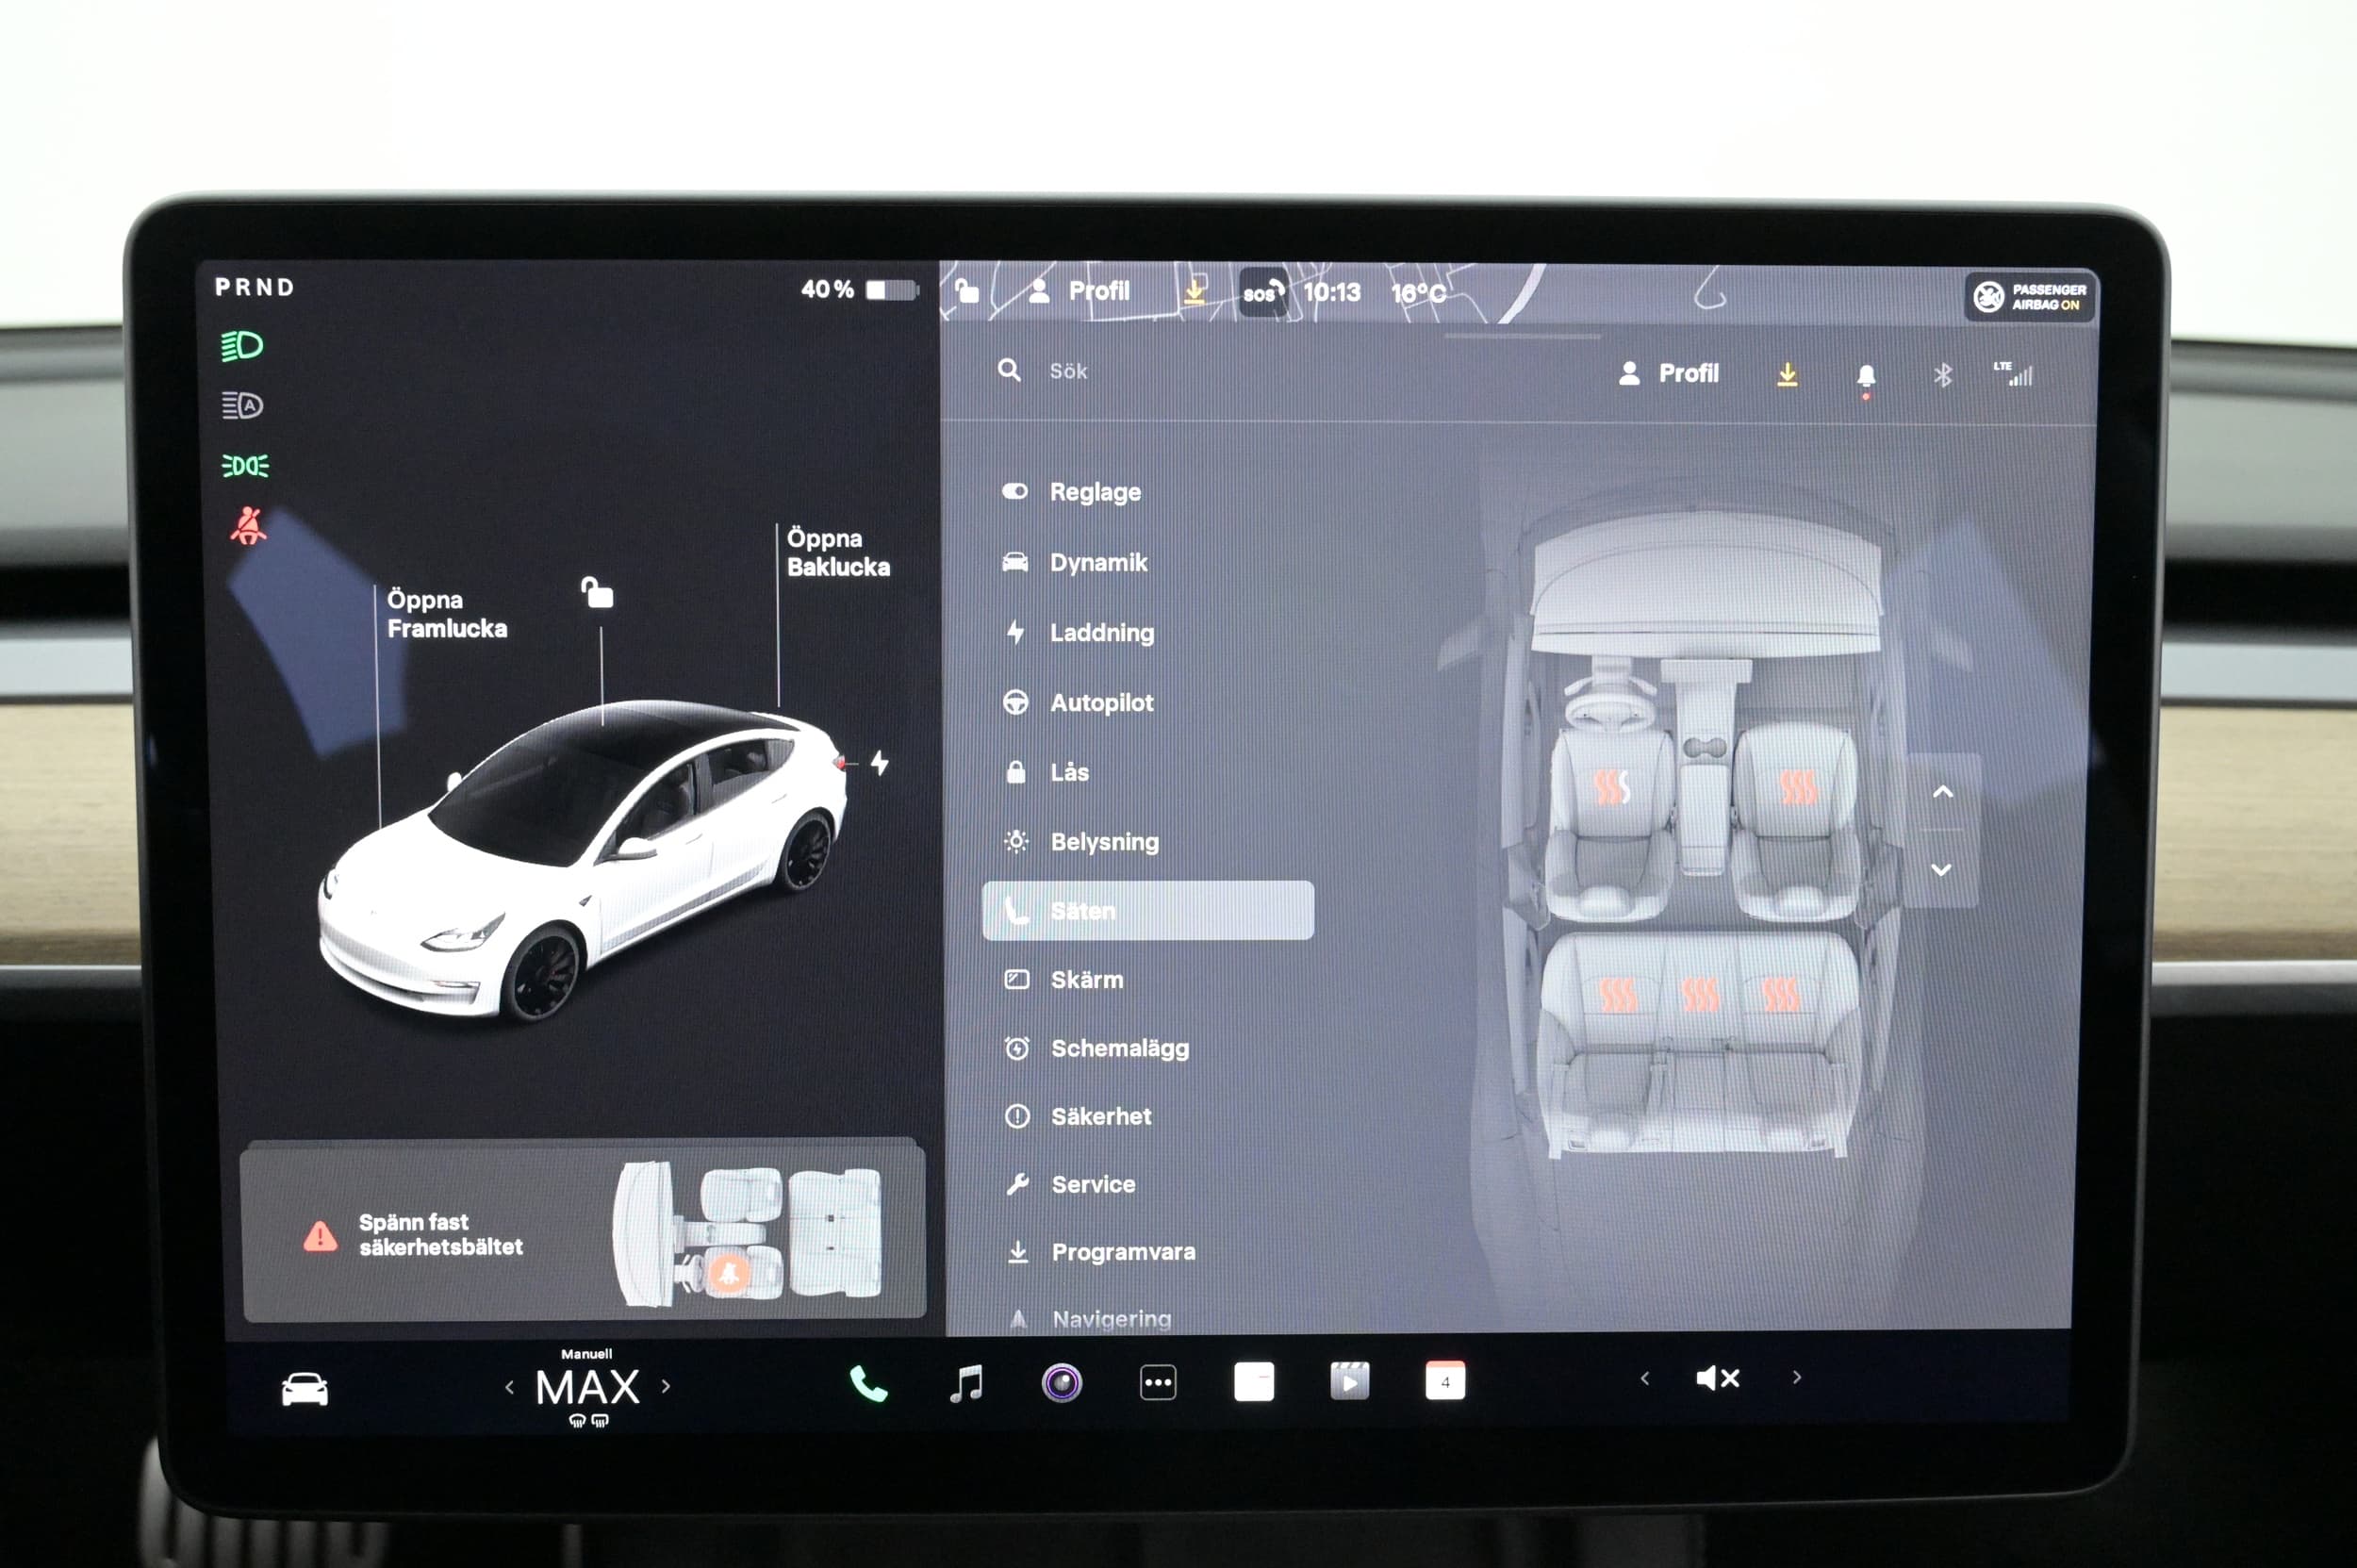Open the phone app icon

pos(867,1384)
